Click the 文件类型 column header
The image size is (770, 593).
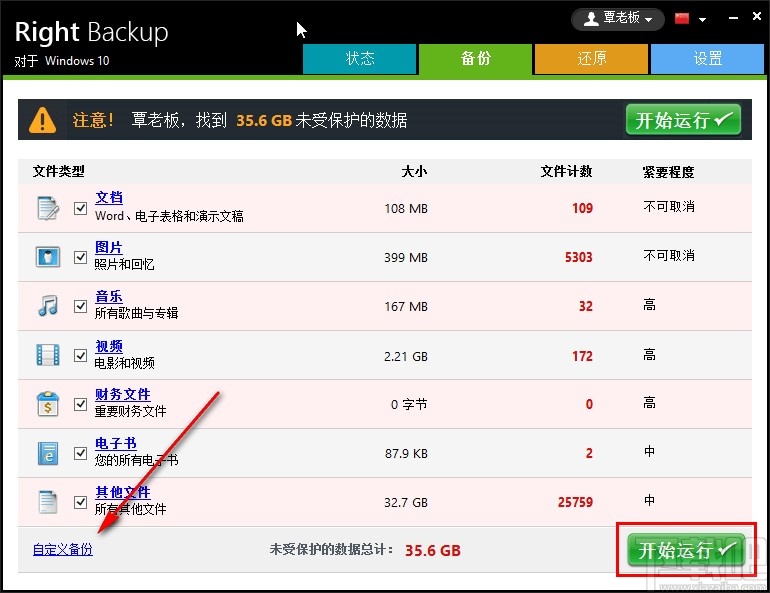click(58, 171)
